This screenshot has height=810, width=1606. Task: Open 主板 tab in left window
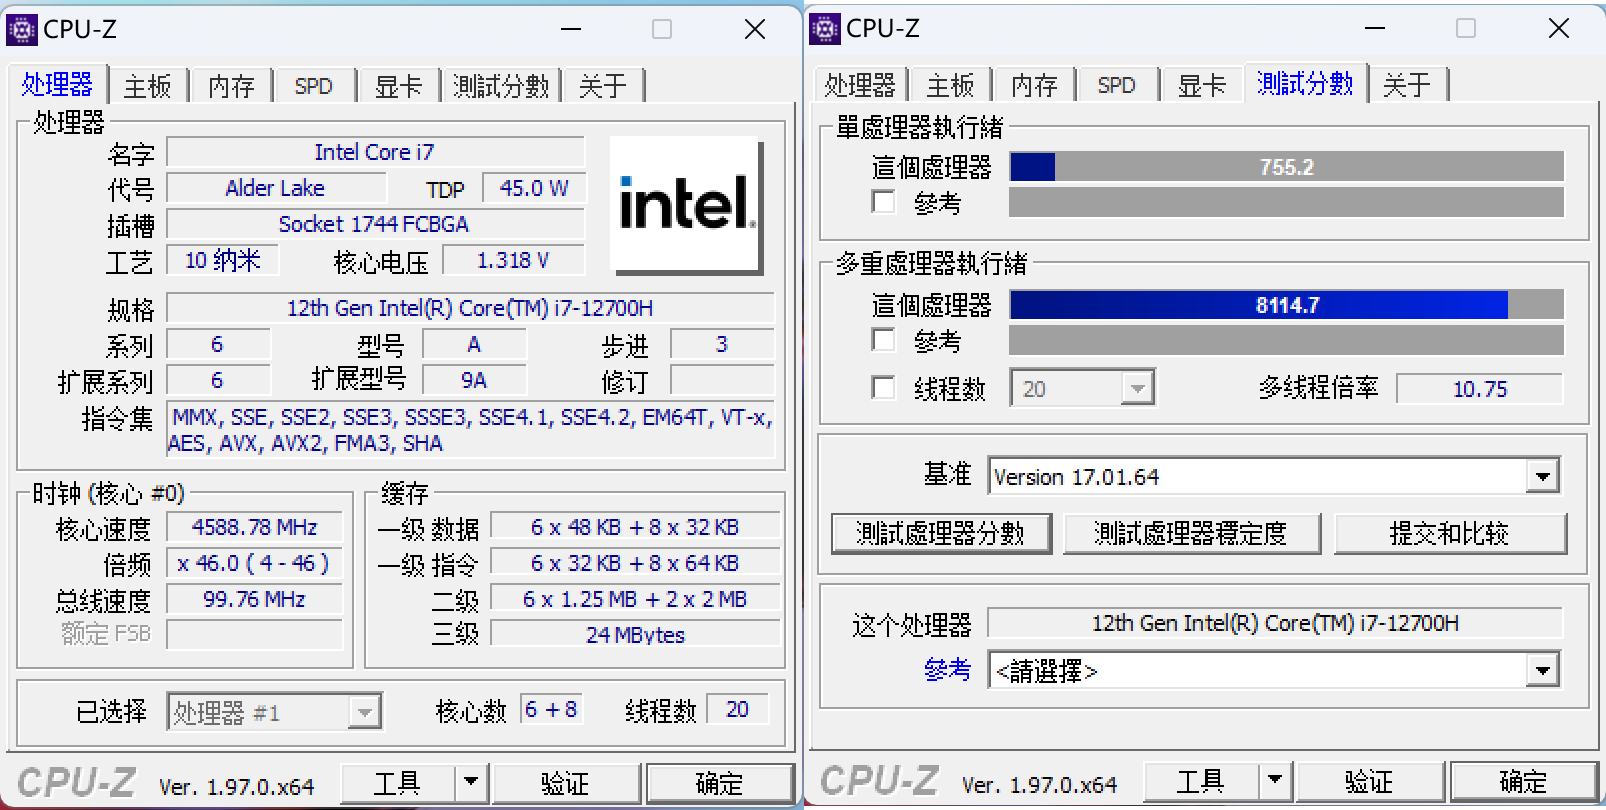[x=148, y=86]
